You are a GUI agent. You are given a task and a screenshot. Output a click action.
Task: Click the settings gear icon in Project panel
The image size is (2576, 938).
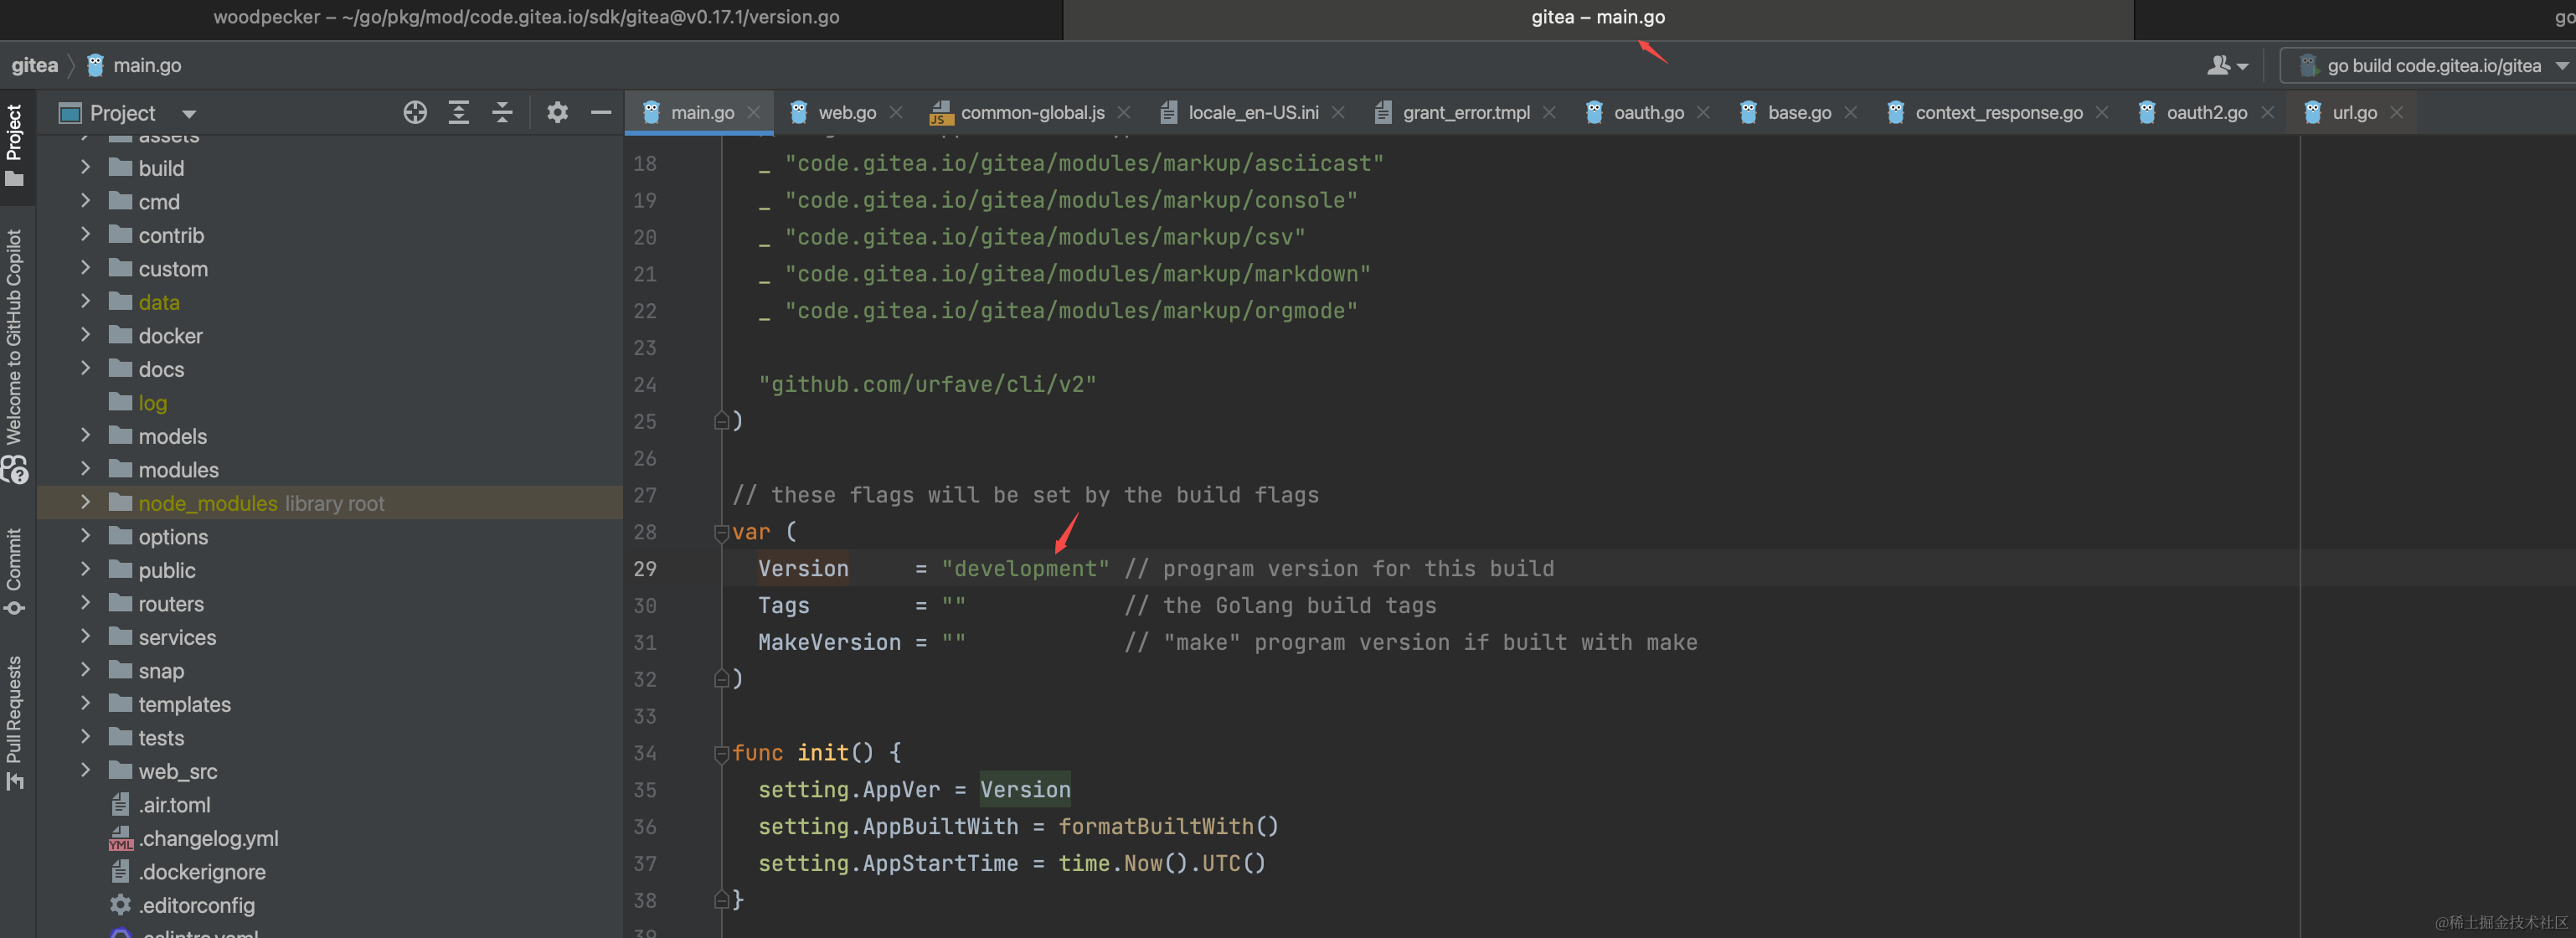[x=557, y=111]
